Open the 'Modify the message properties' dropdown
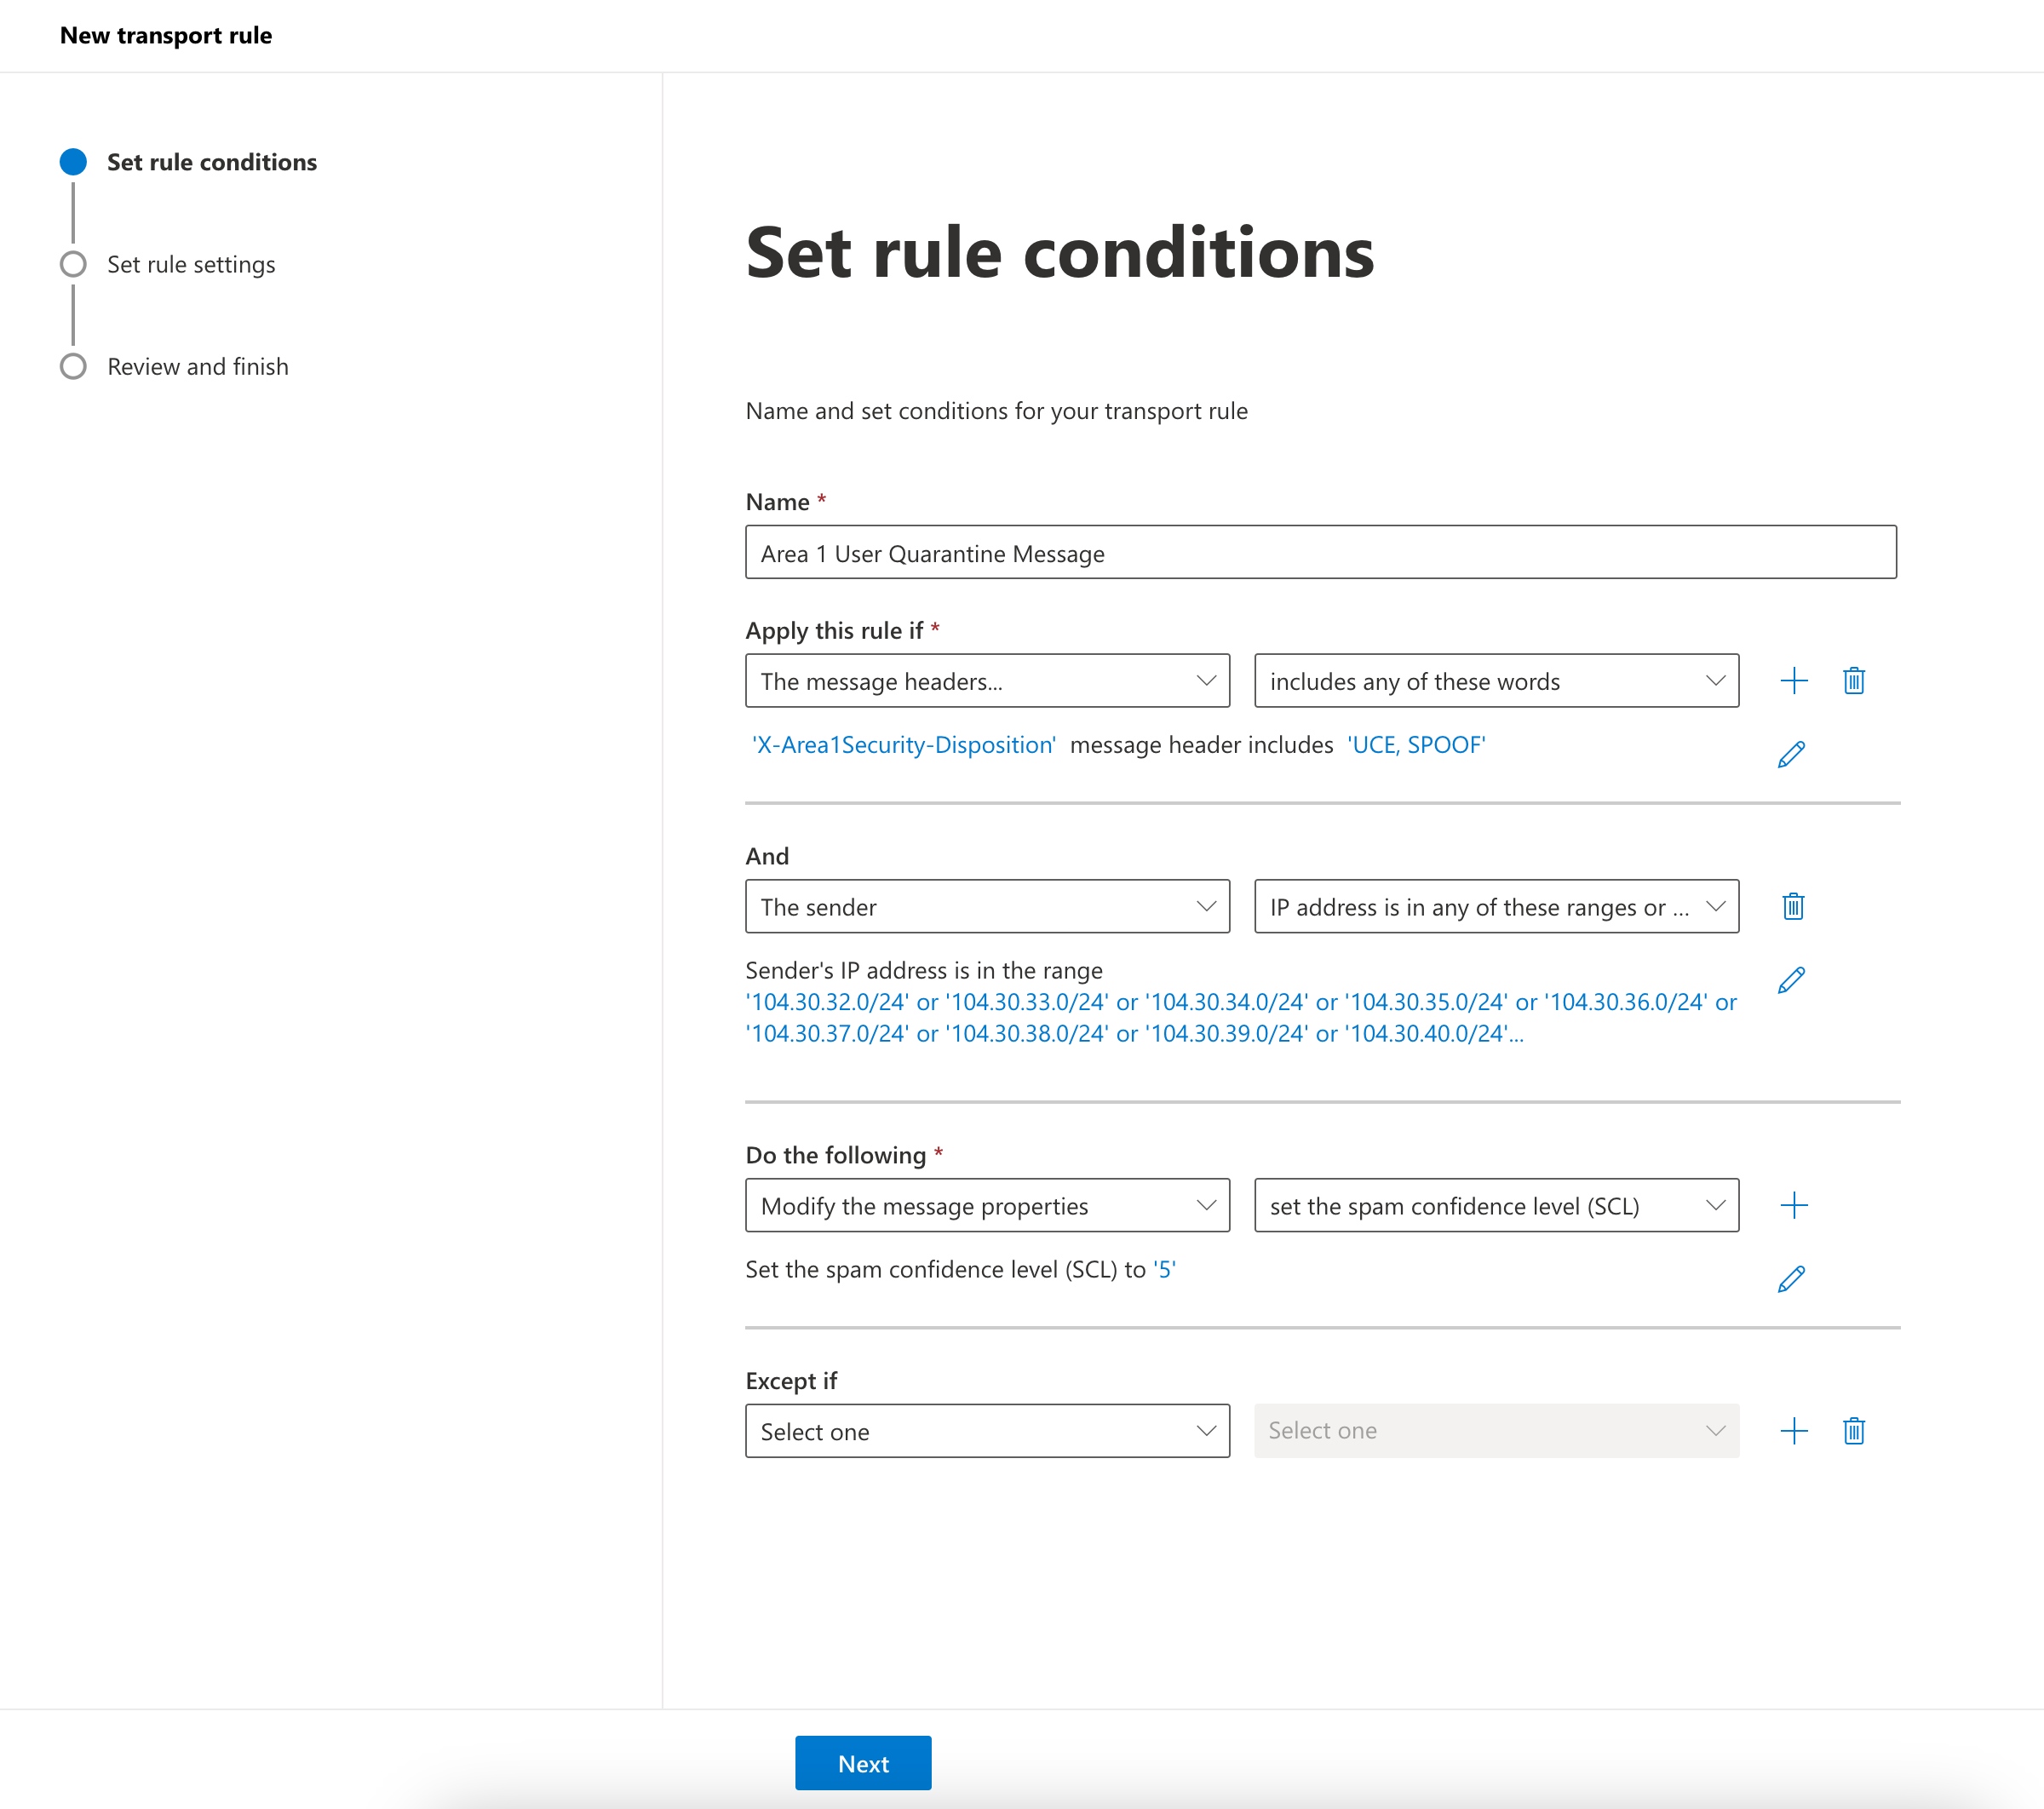 pos(987,1205)
